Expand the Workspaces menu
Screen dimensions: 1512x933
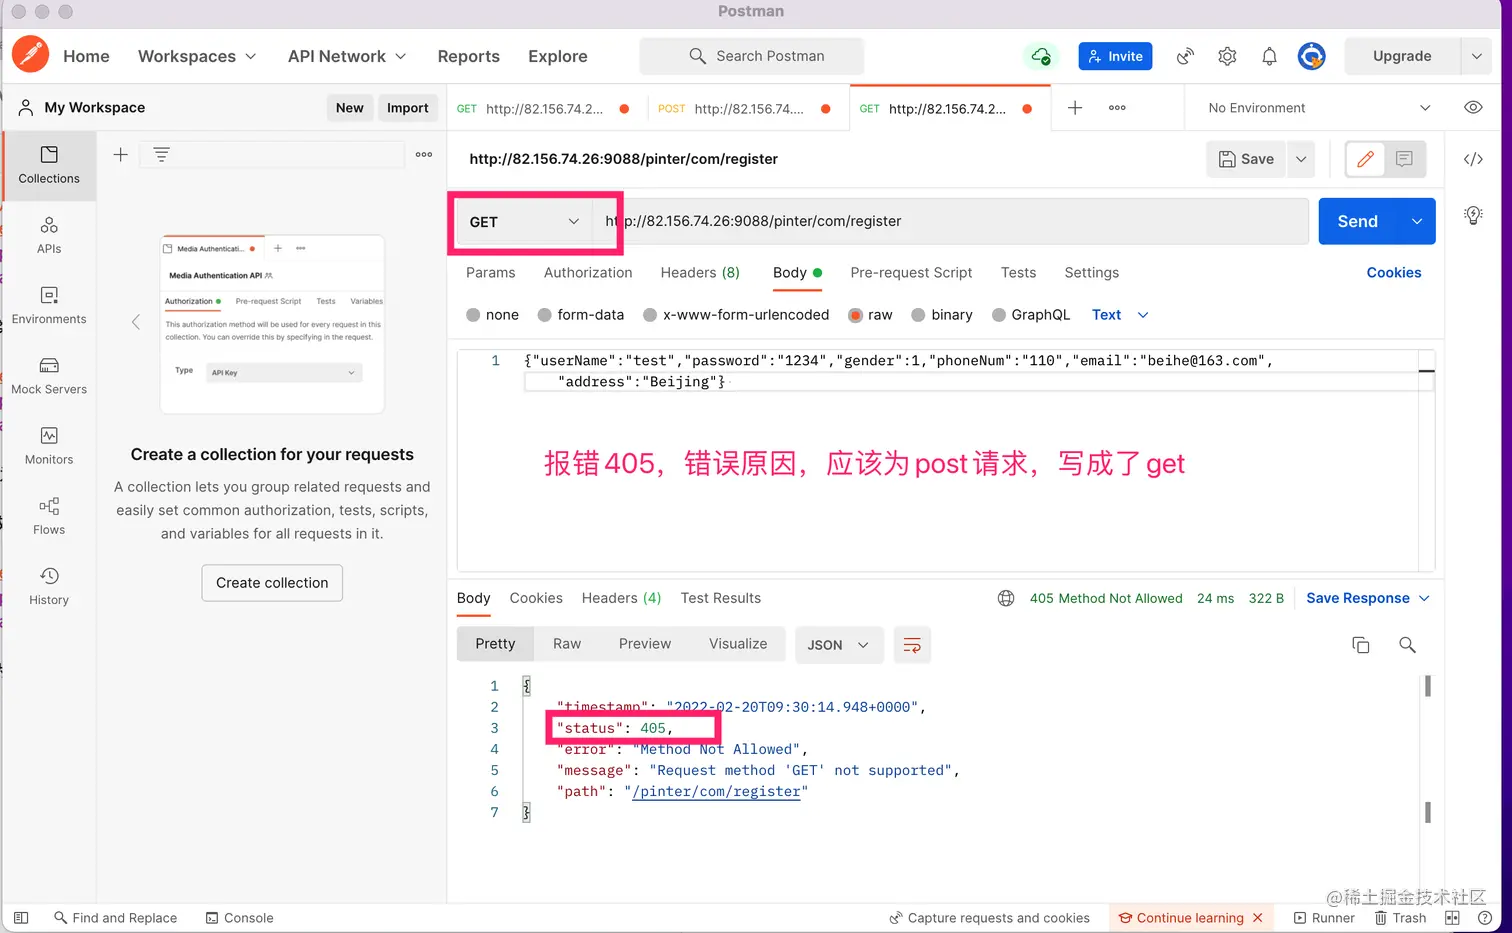point(197,56)
